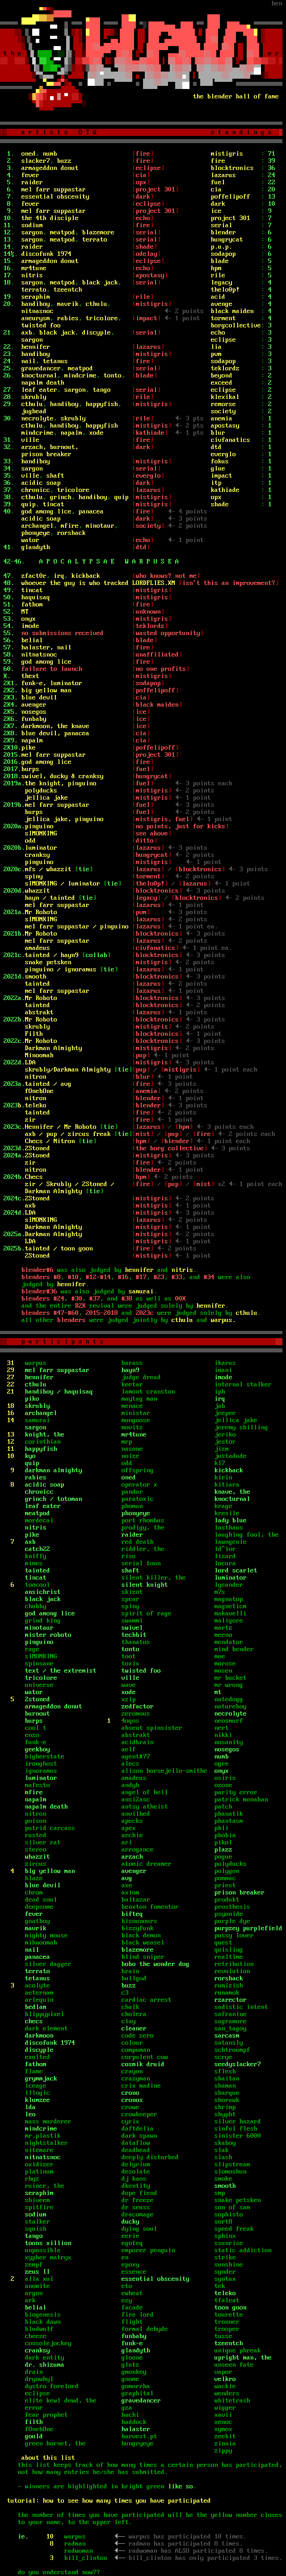Select the failure to launch entry

51,668
